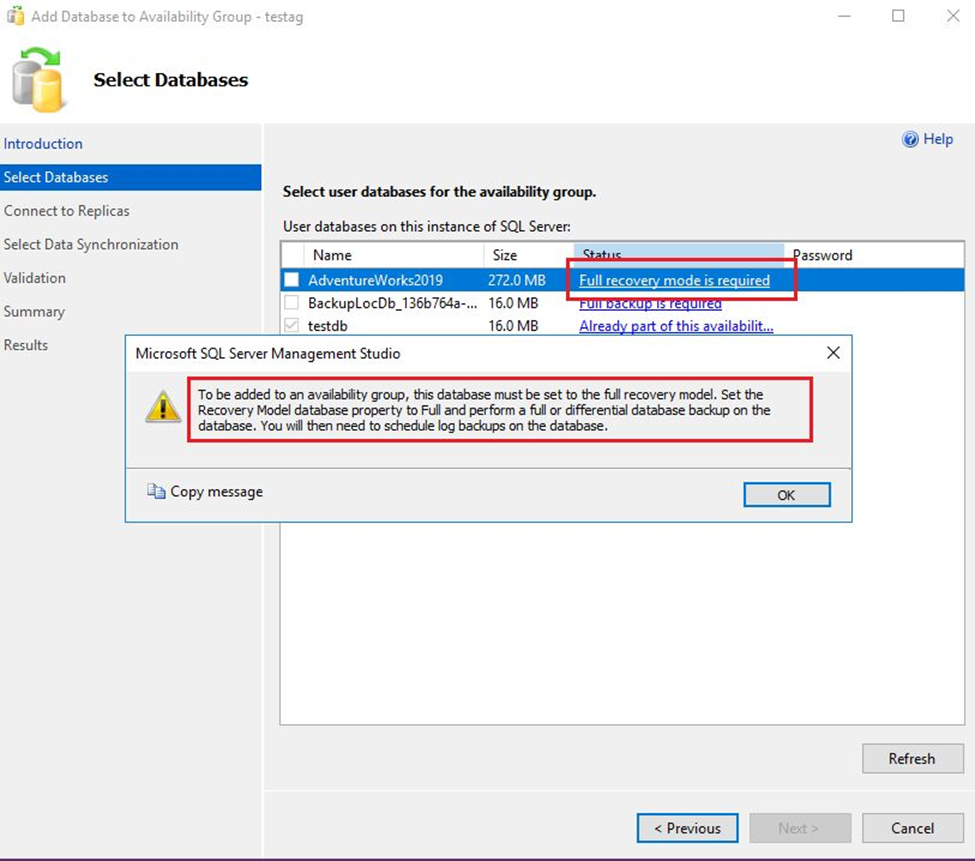Click the yellow warning triangle icon

163,406
